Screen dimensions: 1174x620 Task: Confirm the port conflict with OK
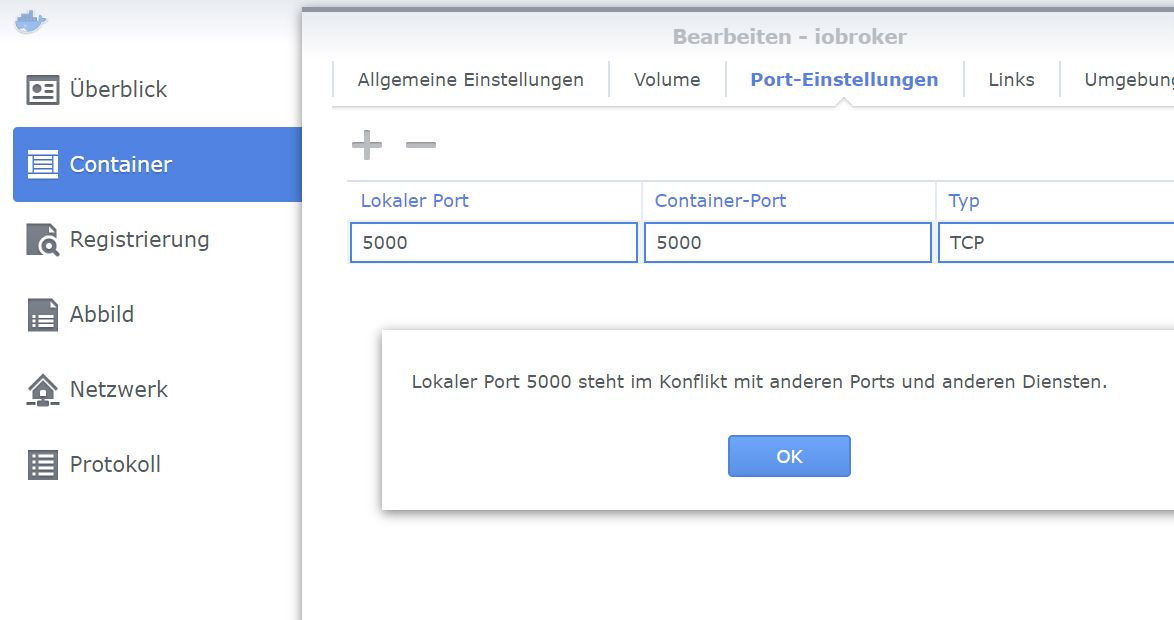point(789,456)
